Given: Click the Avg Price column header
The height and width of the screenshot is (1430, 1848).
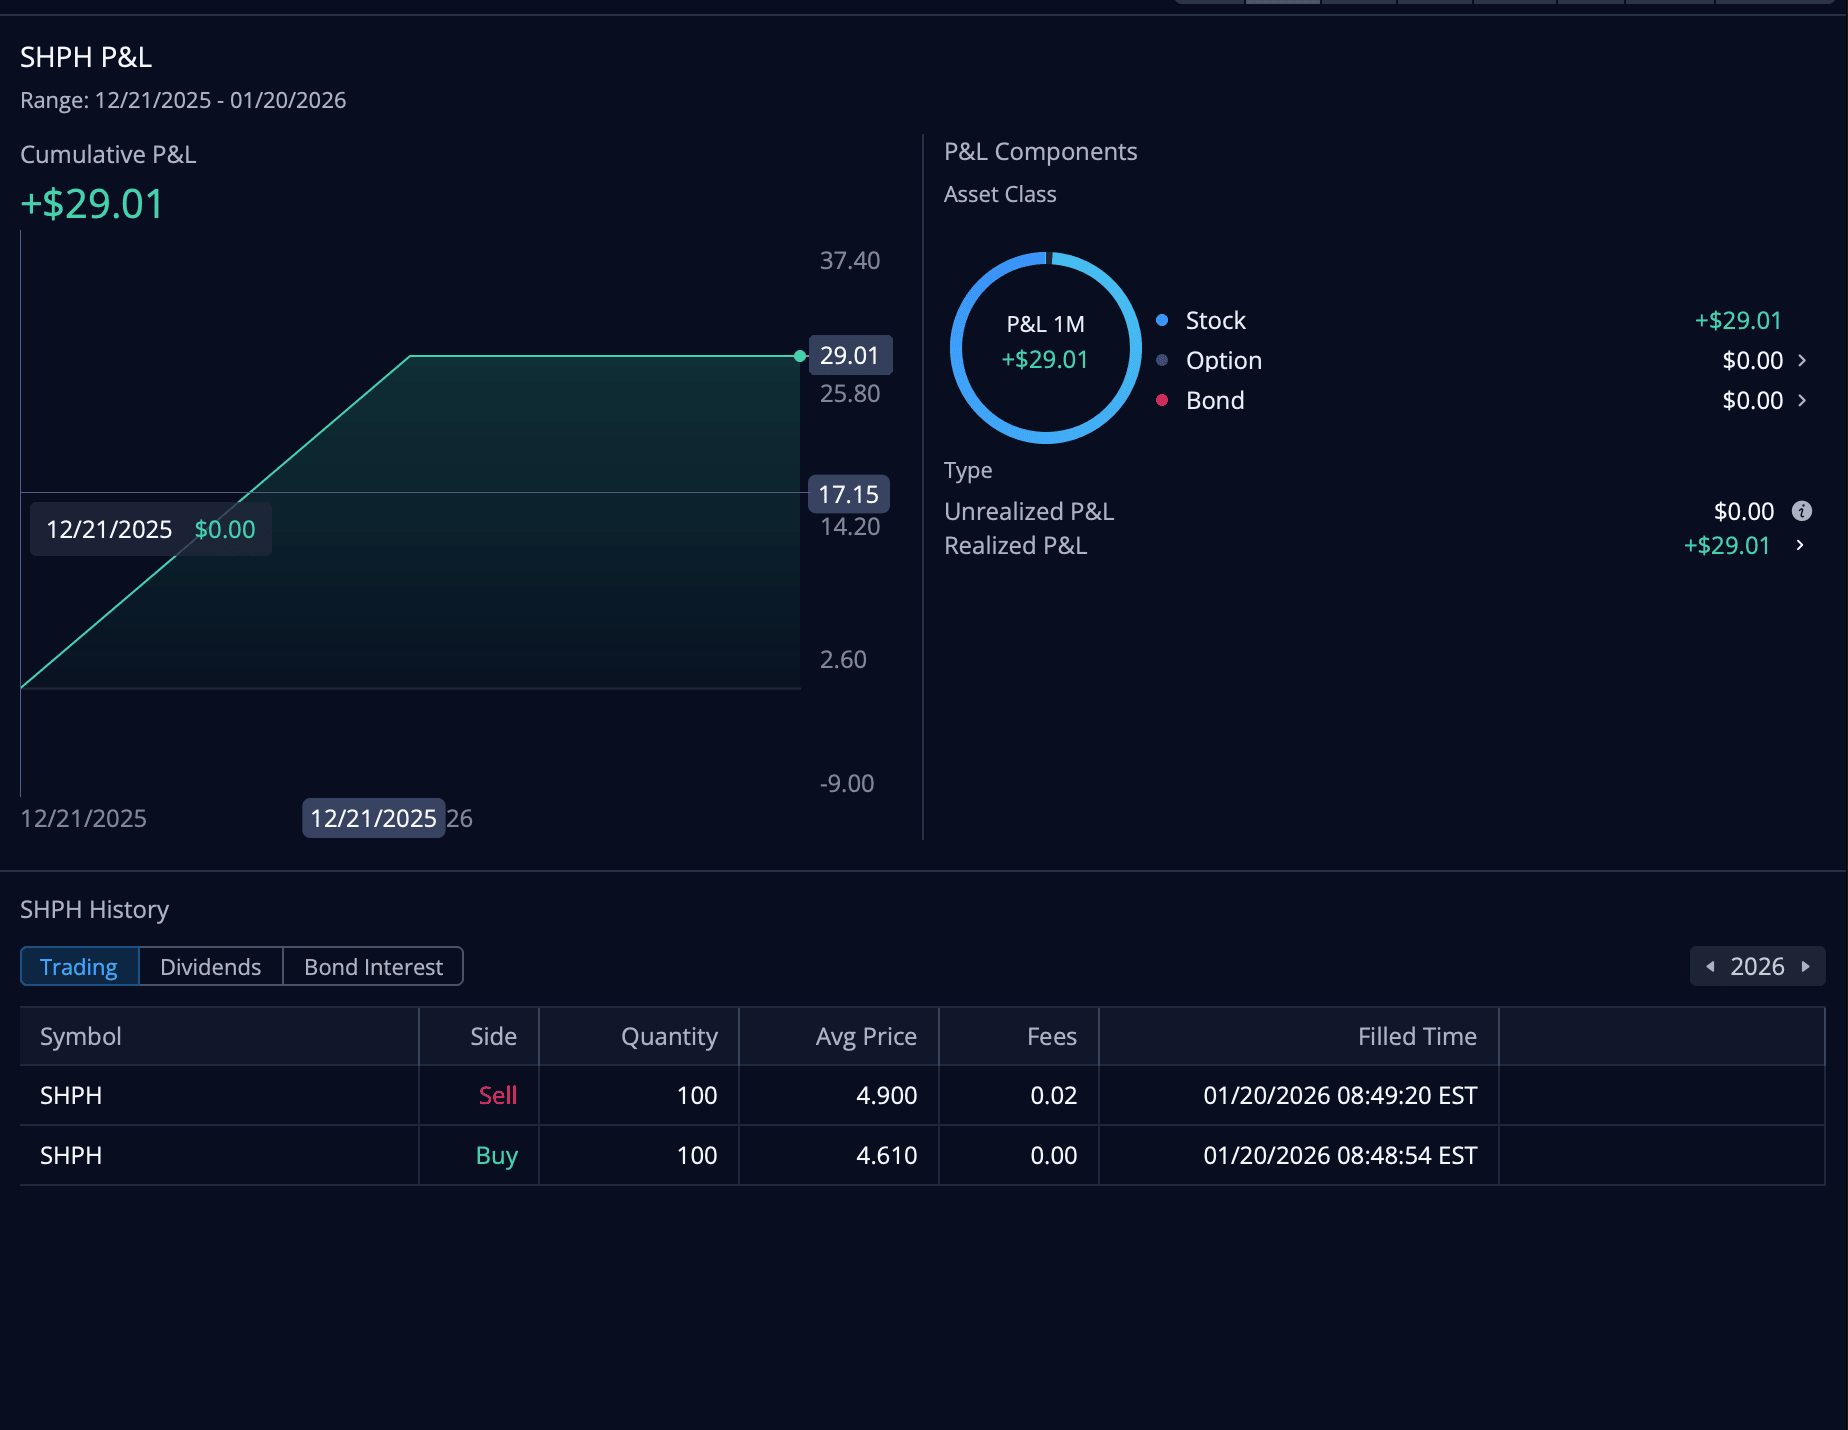Looking at the screenshot, I should pos(865,1036).
